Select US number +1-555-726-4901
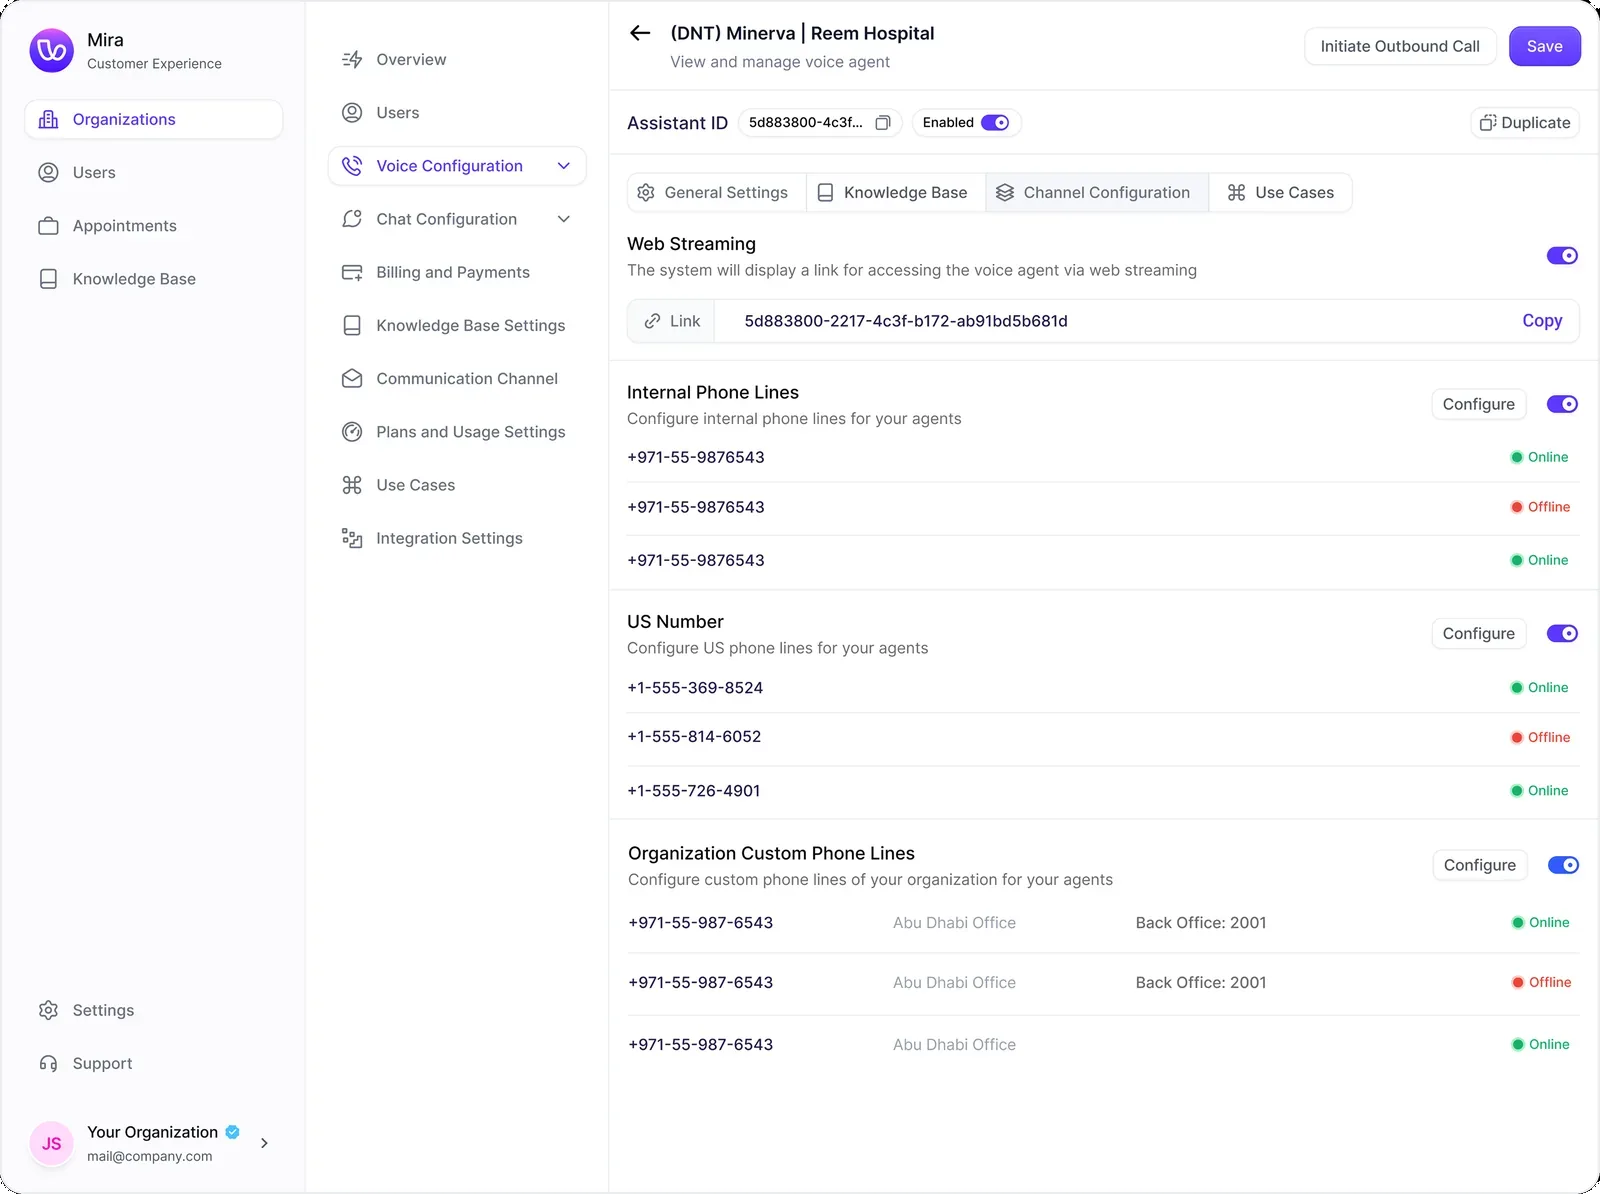Image resolution: width=1600 pixels, height=1194 pixels. (x=694, y=791)
